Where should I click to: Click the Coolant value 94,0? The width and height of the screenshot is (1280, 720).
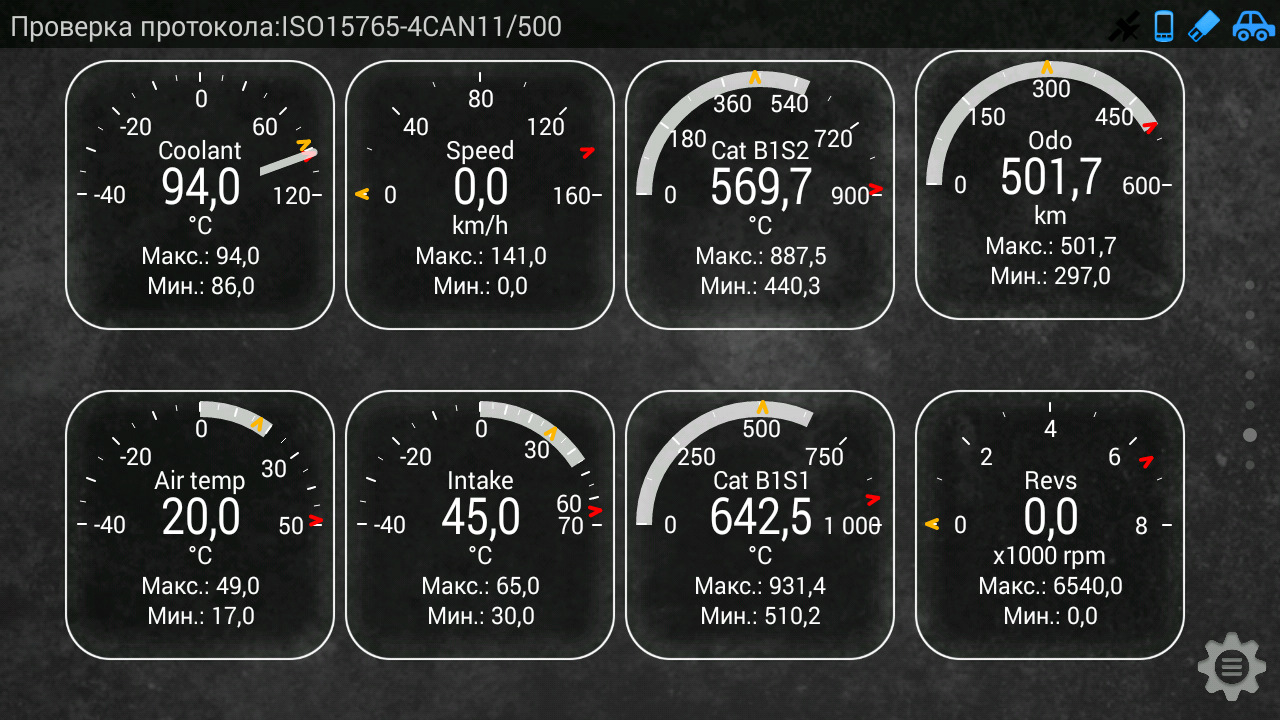tap(200, 187)
